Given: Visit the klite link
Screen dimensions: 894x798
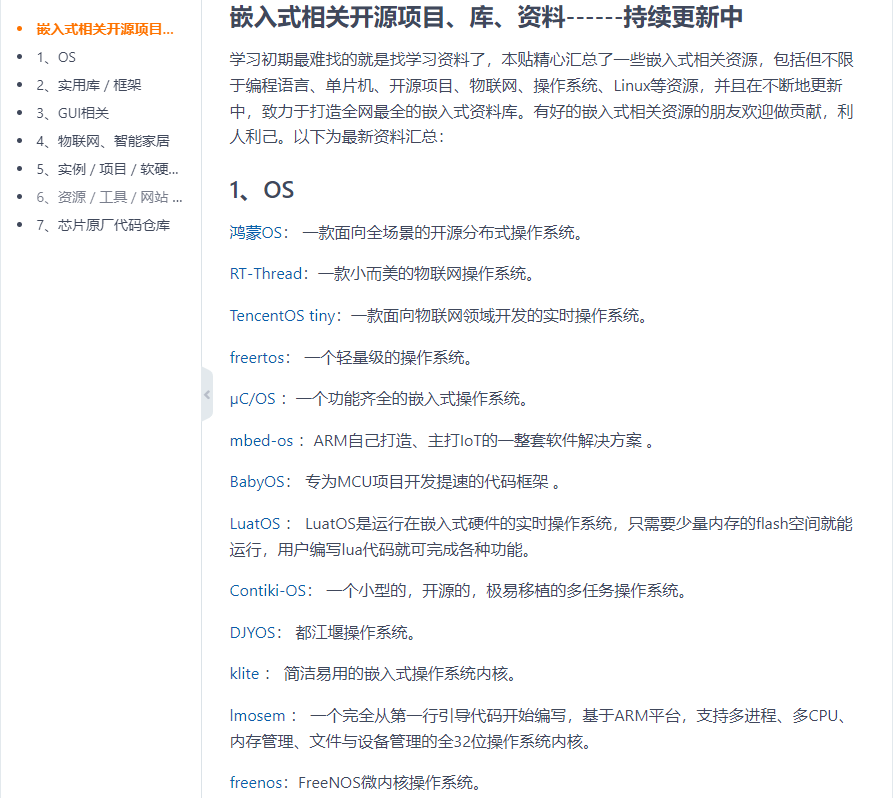Looking at the screenshot, I should pos(245,674).
